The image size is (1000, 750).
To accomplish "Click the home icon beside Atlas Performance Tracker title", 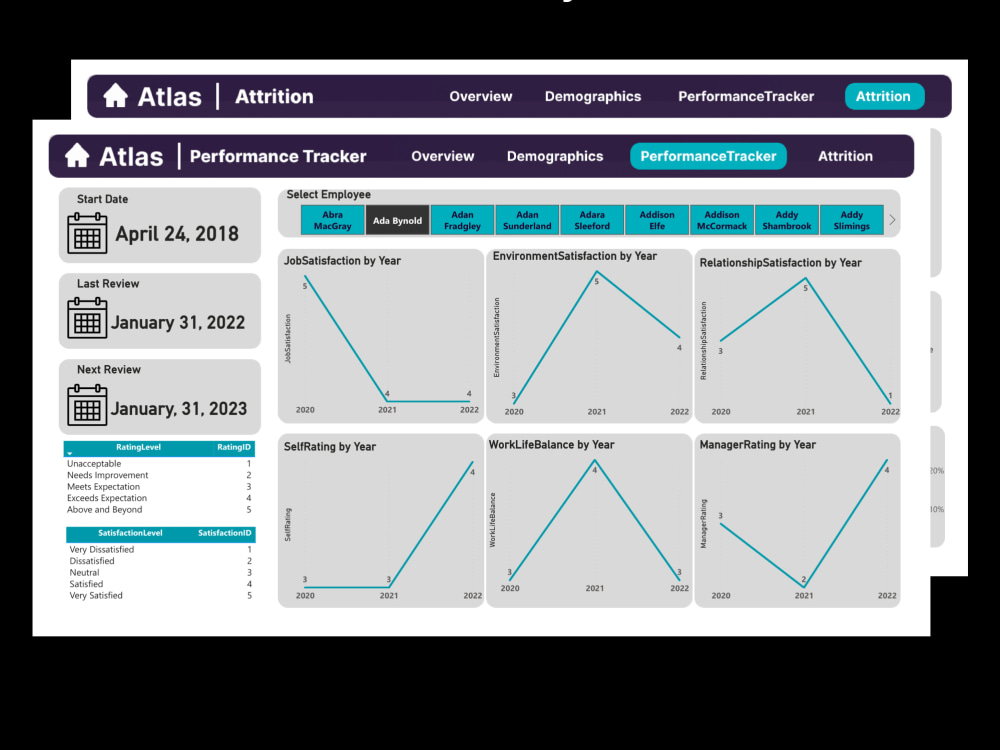I will pyautogui.click(x=79, y=156).
